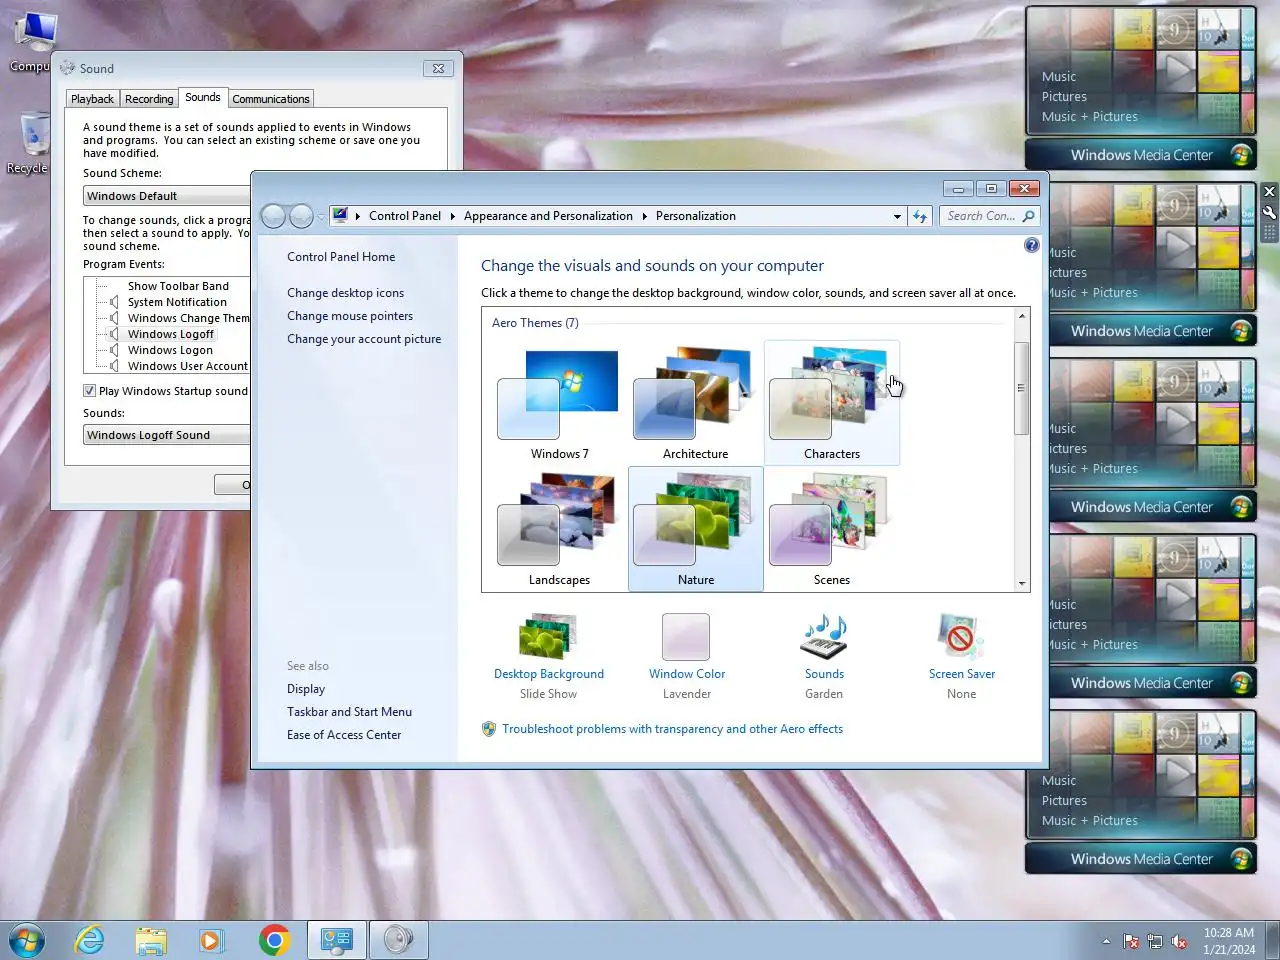Select Windows User Account program event

tap(188, 366)
